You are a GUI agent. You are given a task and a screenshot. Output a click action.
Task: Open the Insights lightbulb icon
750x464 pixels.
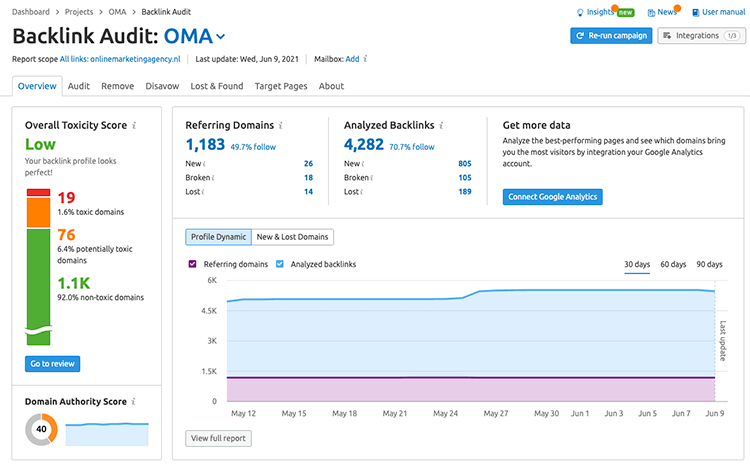pos(580,12)
